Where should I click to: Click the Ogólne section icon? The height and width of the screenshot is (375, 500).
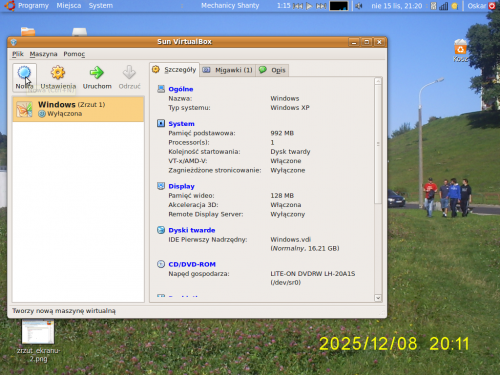(161, 89)
